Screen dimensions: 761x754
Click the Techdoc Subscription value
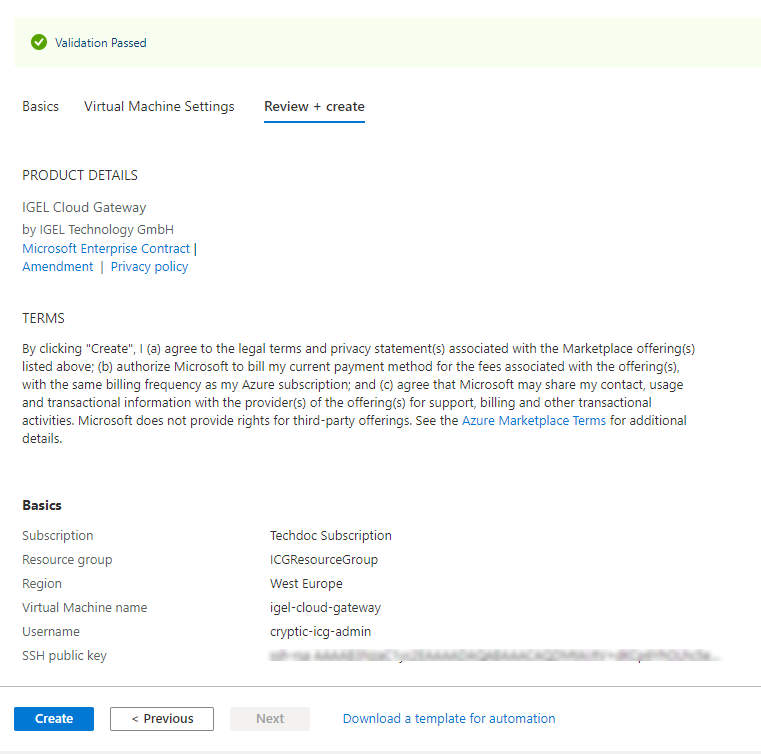click(331, 535)
